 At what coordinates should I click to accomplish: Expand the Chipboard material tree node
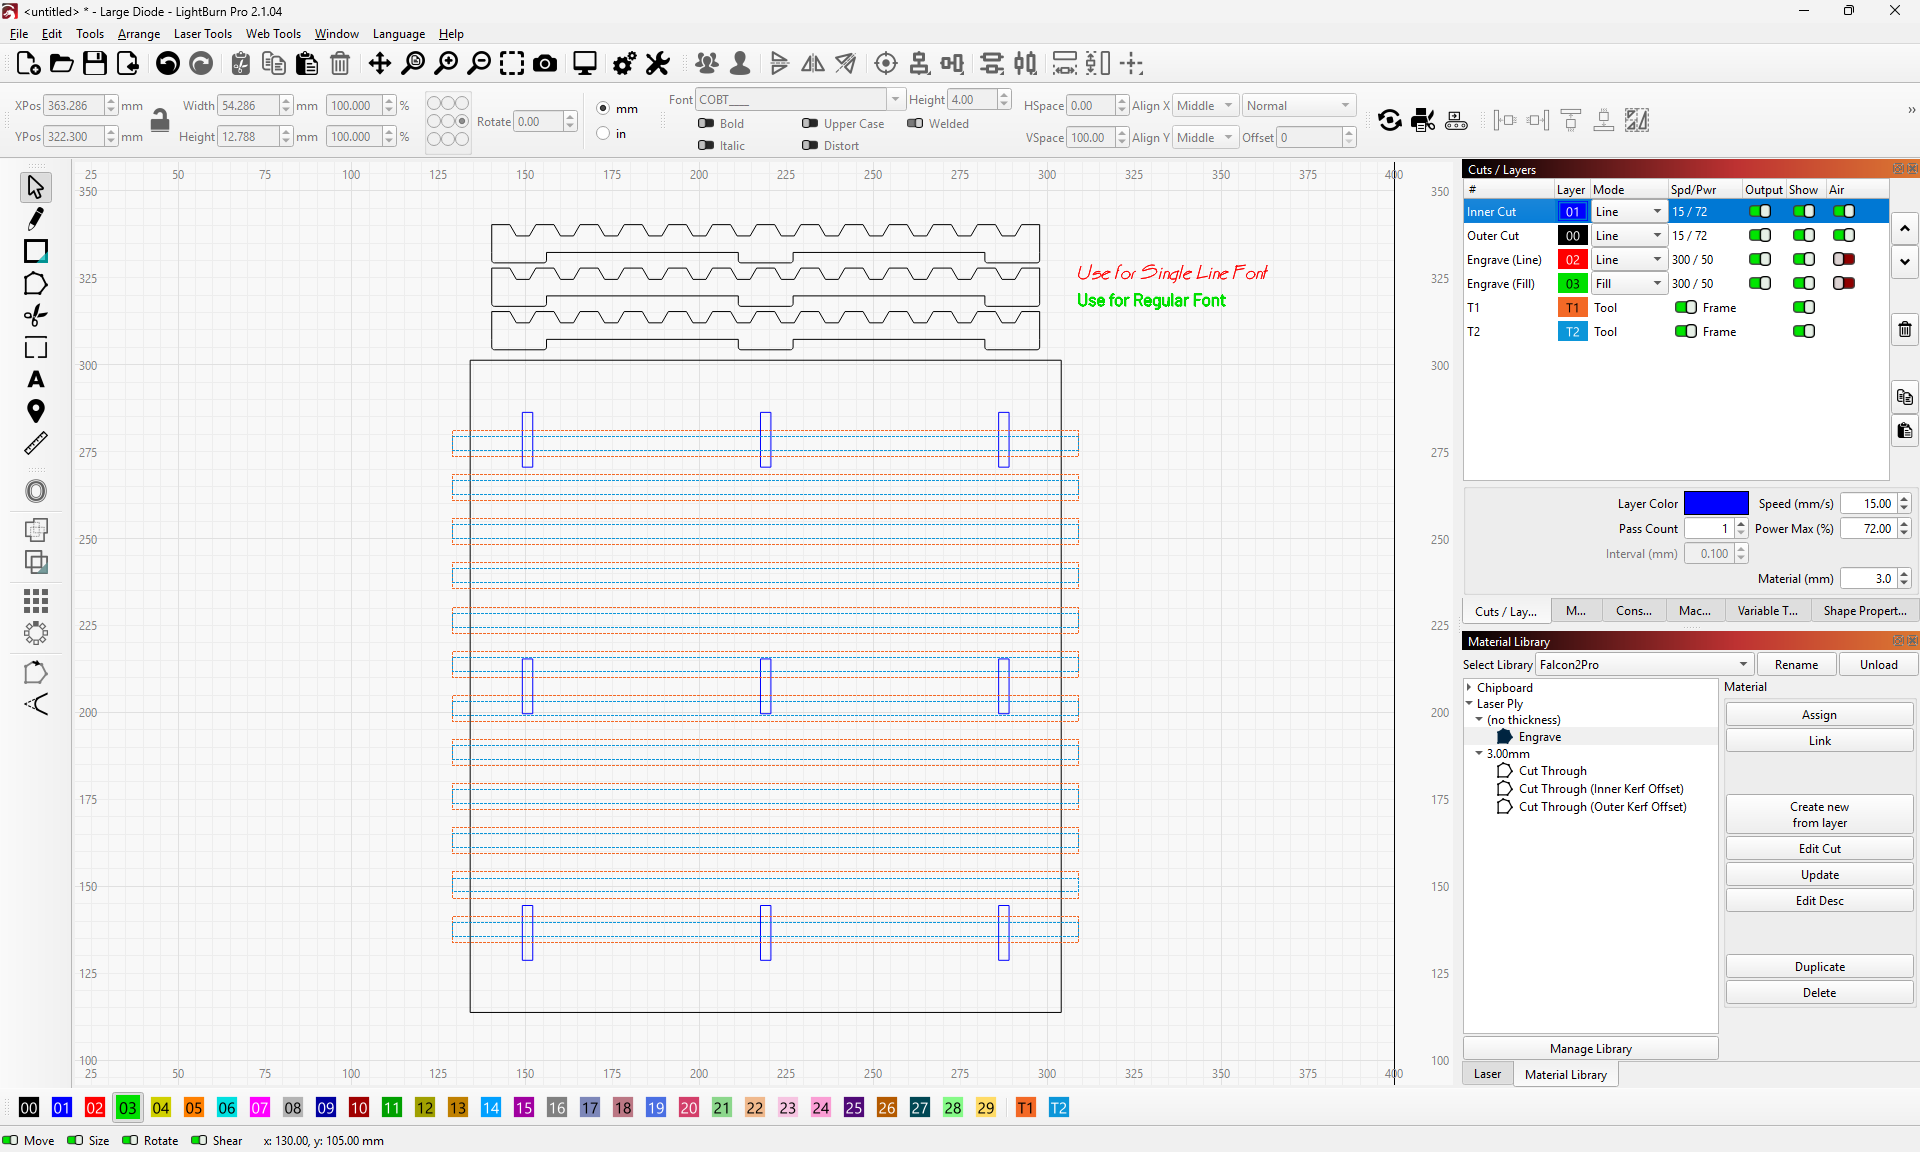pos(1469,687)
